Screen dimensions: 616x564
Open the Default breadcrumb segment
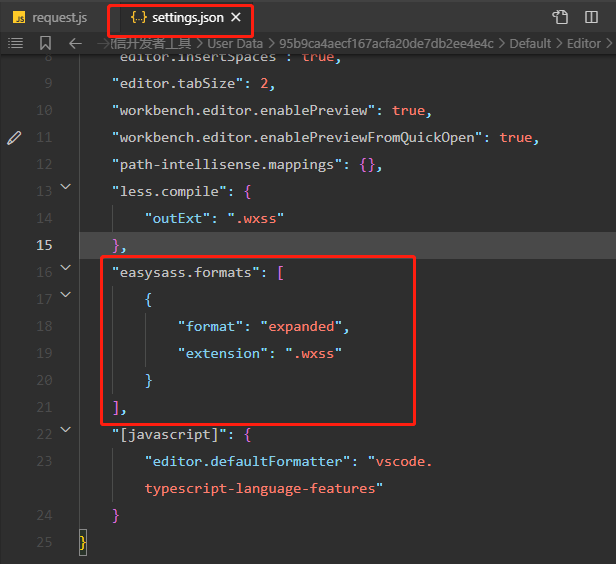pos(530,44)
